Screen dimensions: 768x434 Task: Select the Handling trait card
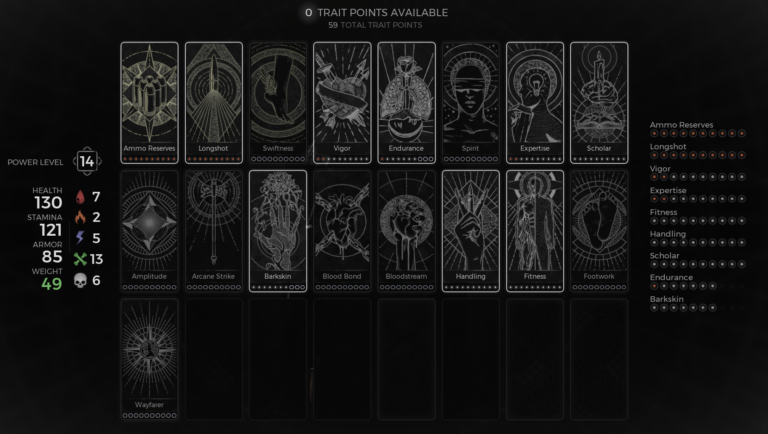pos(471,231)
